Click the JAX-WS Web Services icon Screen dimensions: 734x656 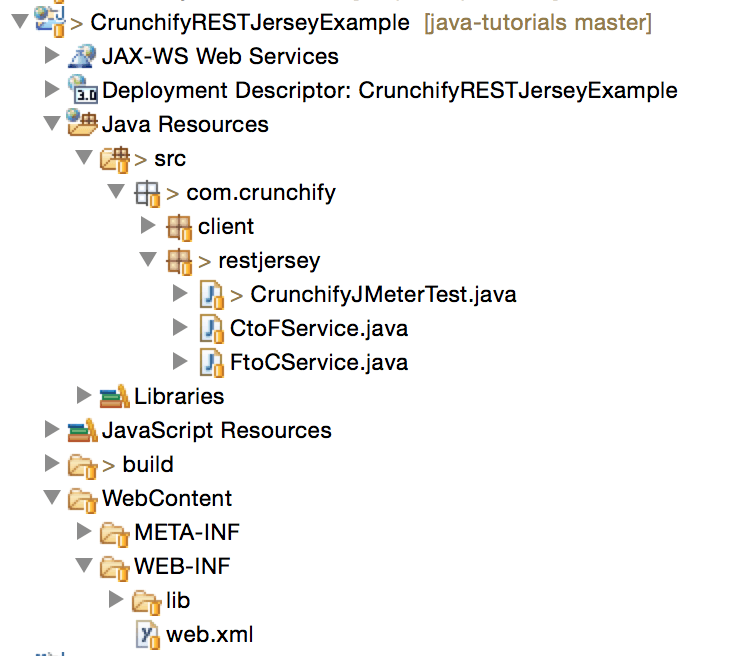[x=82, y=56]
